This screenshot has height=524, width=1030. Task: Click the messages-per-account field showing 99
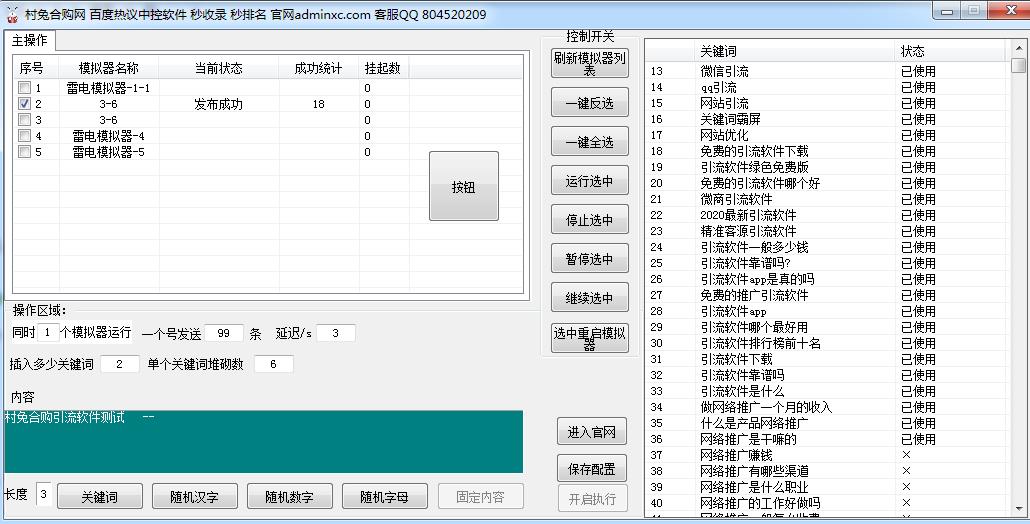point(224,333)
